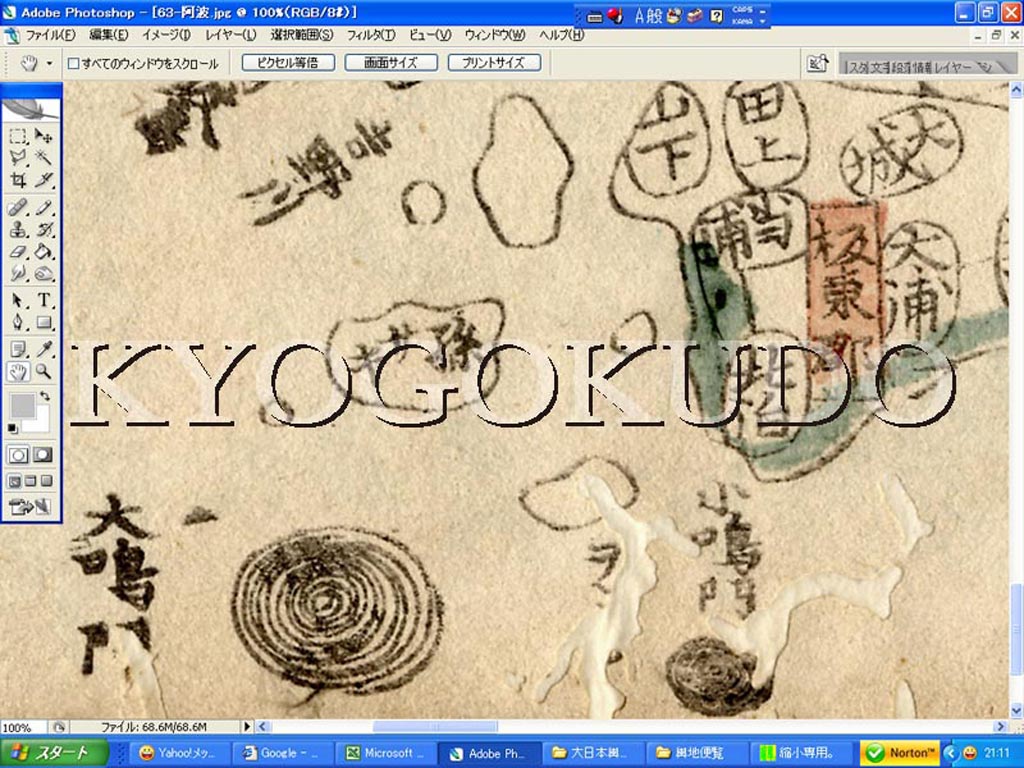Select the Zoom magnifier tool
The height and width of the screenshot is (768, 1024).
coord(43,372)
